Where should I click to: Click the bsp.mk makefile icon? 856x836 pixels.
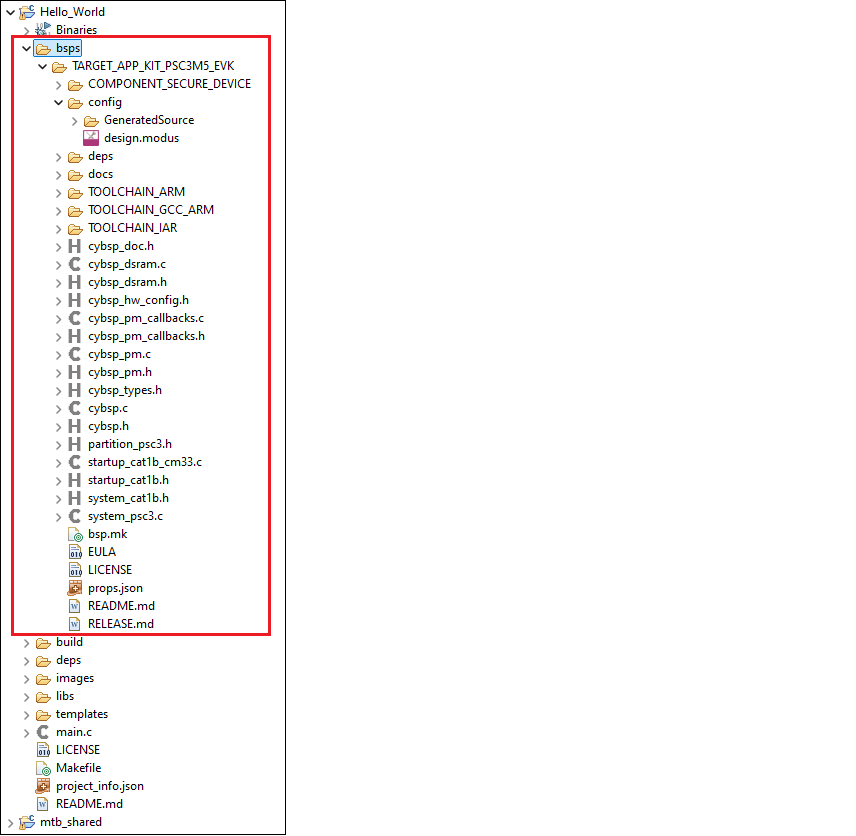click(75, 534)
